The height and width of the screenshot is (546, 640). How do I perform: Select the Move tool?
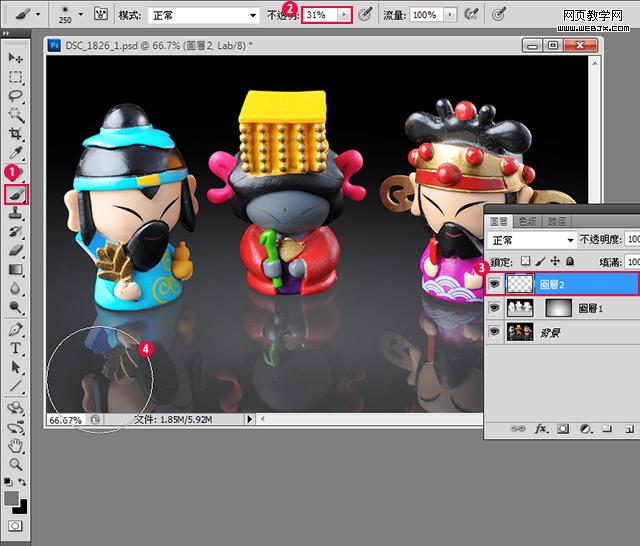point(16,58)
